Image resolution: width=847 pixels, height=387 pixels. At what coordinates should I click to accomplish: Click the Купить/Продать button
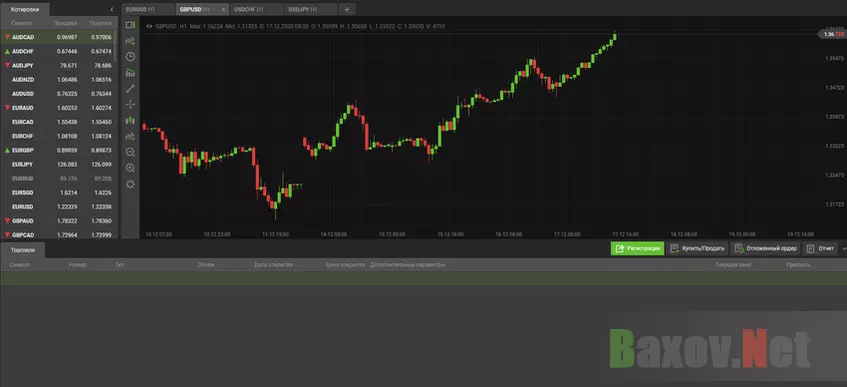(697, 249)
